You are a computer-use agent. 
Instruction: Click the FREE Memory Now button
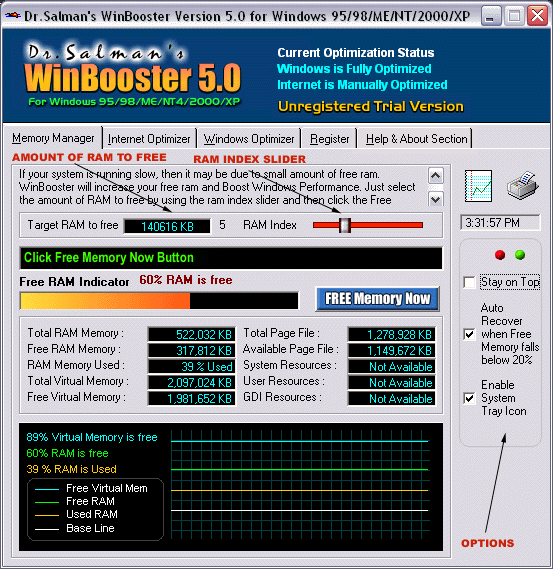pos(377,299)
